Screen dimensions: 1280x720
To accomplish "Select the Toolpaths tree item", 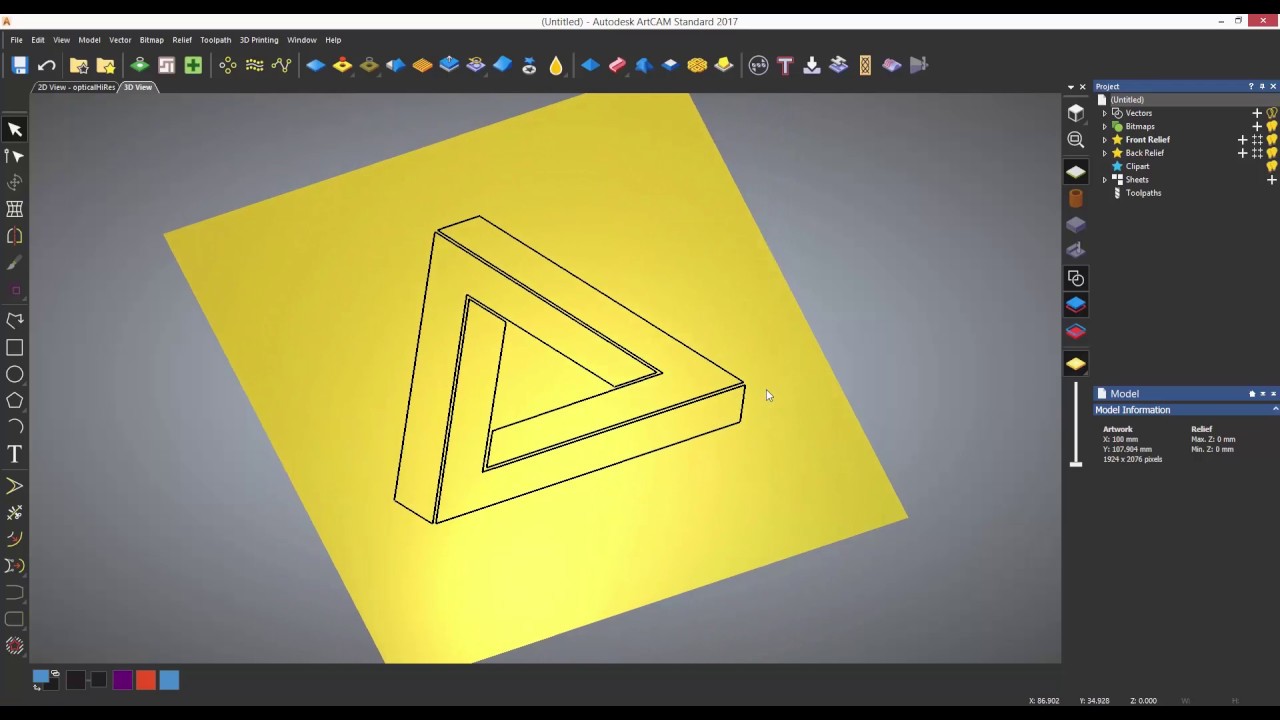I will pyautogui.click(x=1143, y=193).
